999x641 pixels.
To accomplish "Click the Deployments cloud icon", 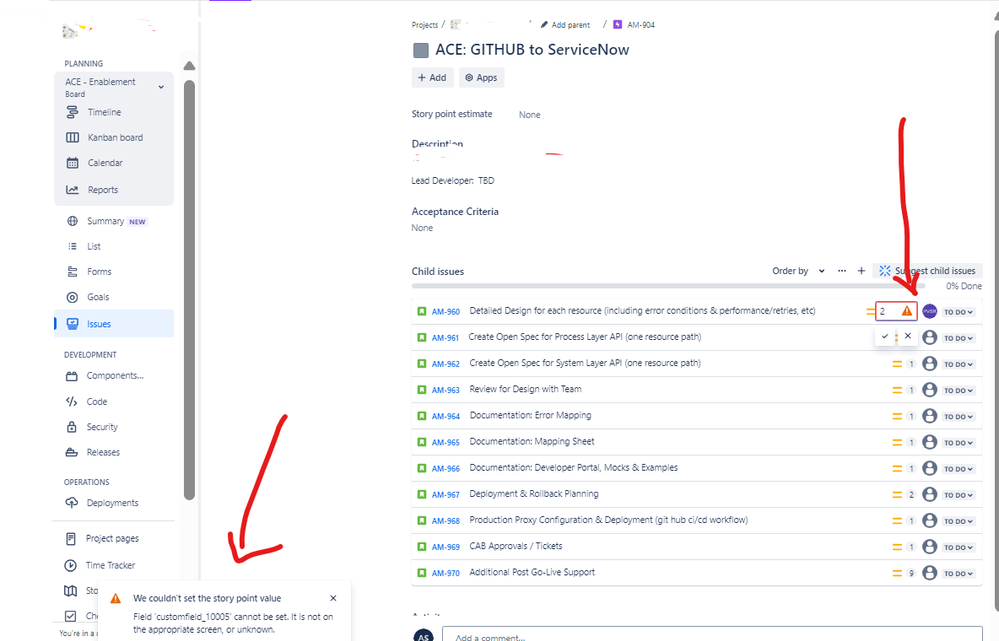I will 72,503.
